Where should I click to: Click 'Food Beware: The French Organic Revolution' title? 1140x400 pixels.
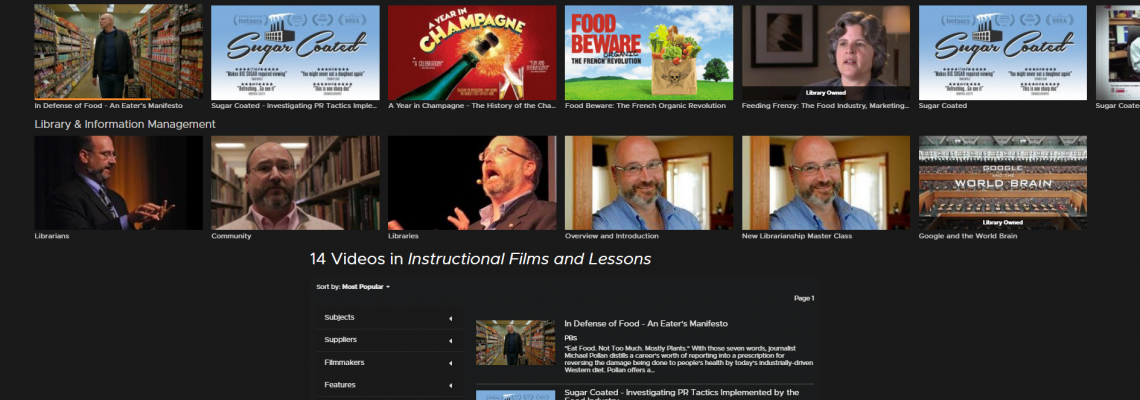pyautogui.click(x=645, y=105)
